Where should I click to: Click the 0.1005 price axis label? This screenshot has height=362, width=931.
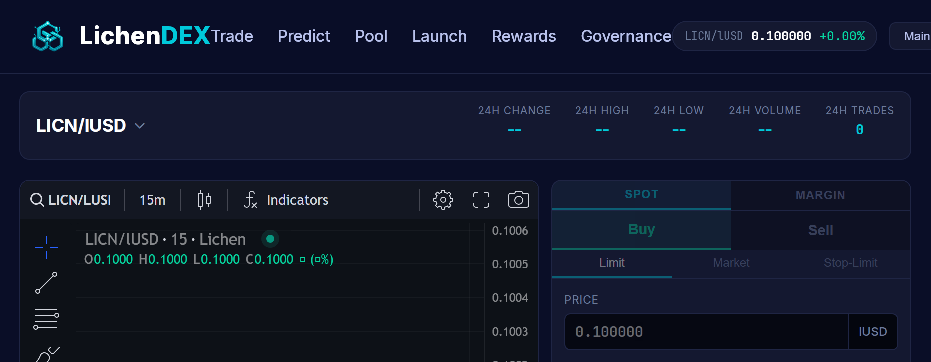[x=510, y=264]
